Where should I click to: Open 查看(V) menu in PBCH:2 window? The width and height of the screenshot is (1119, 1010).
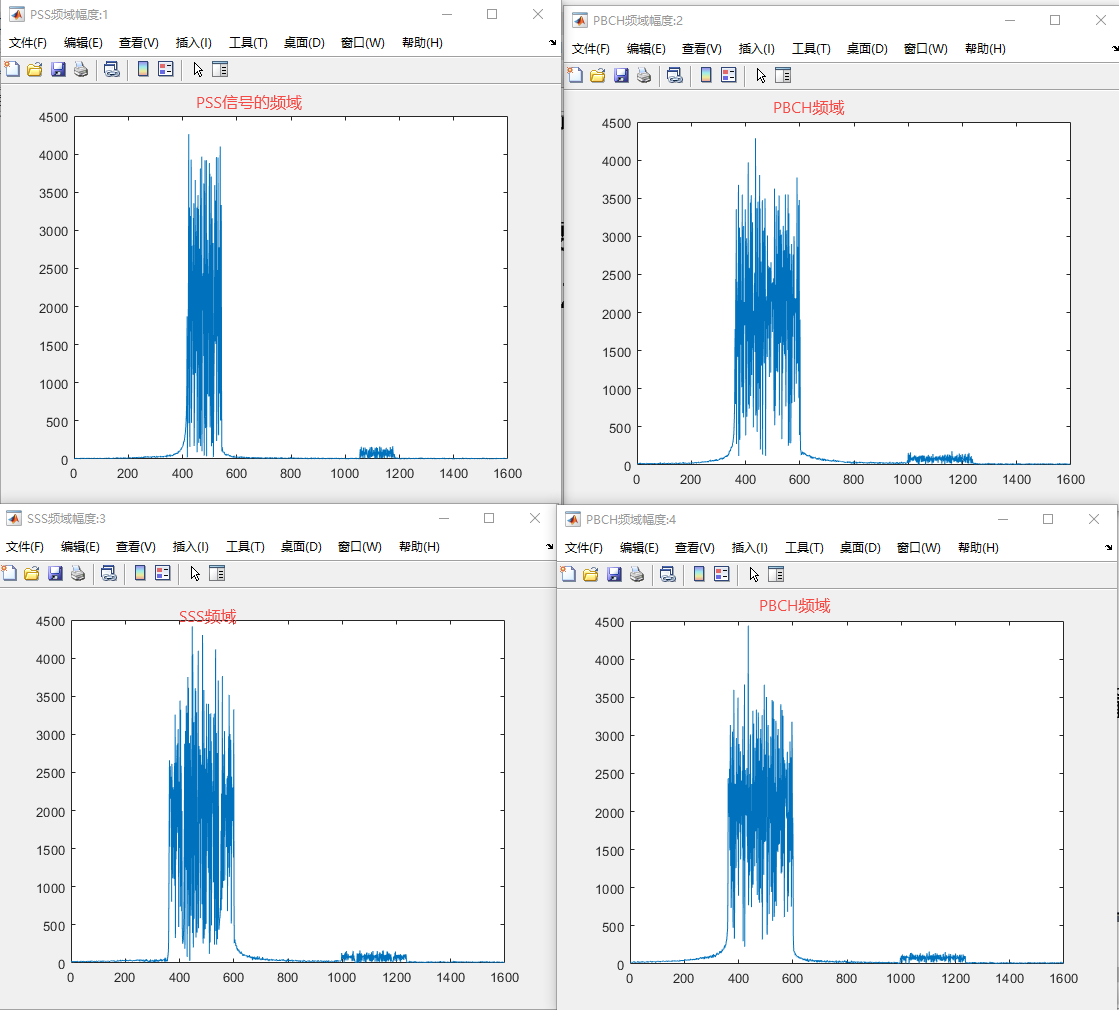[702, 49]
